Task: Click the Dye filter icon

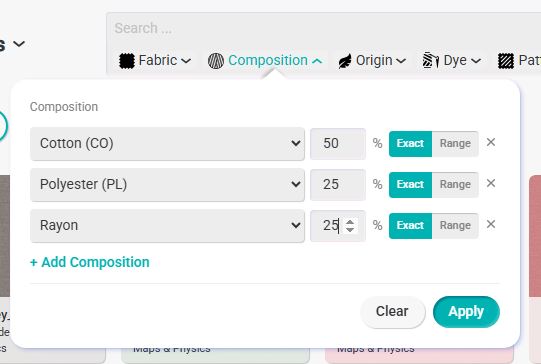Action: click(x=431, y=60)
